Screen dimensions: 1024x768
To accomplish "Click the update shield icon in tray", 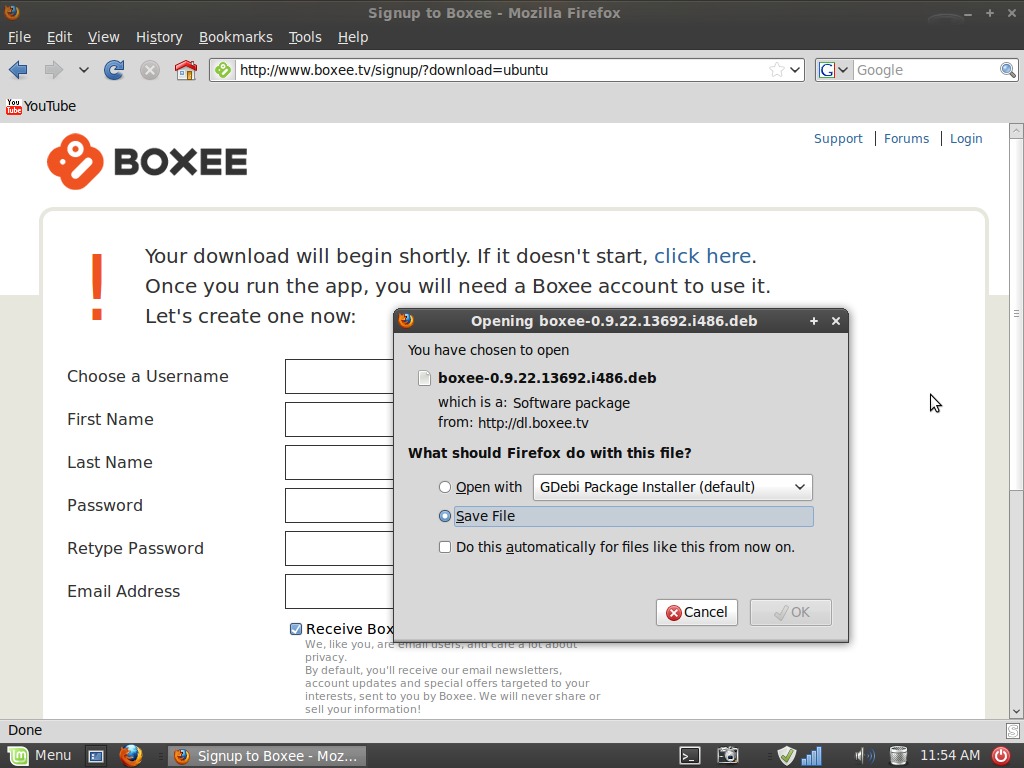I will click(x=786, y=756).
